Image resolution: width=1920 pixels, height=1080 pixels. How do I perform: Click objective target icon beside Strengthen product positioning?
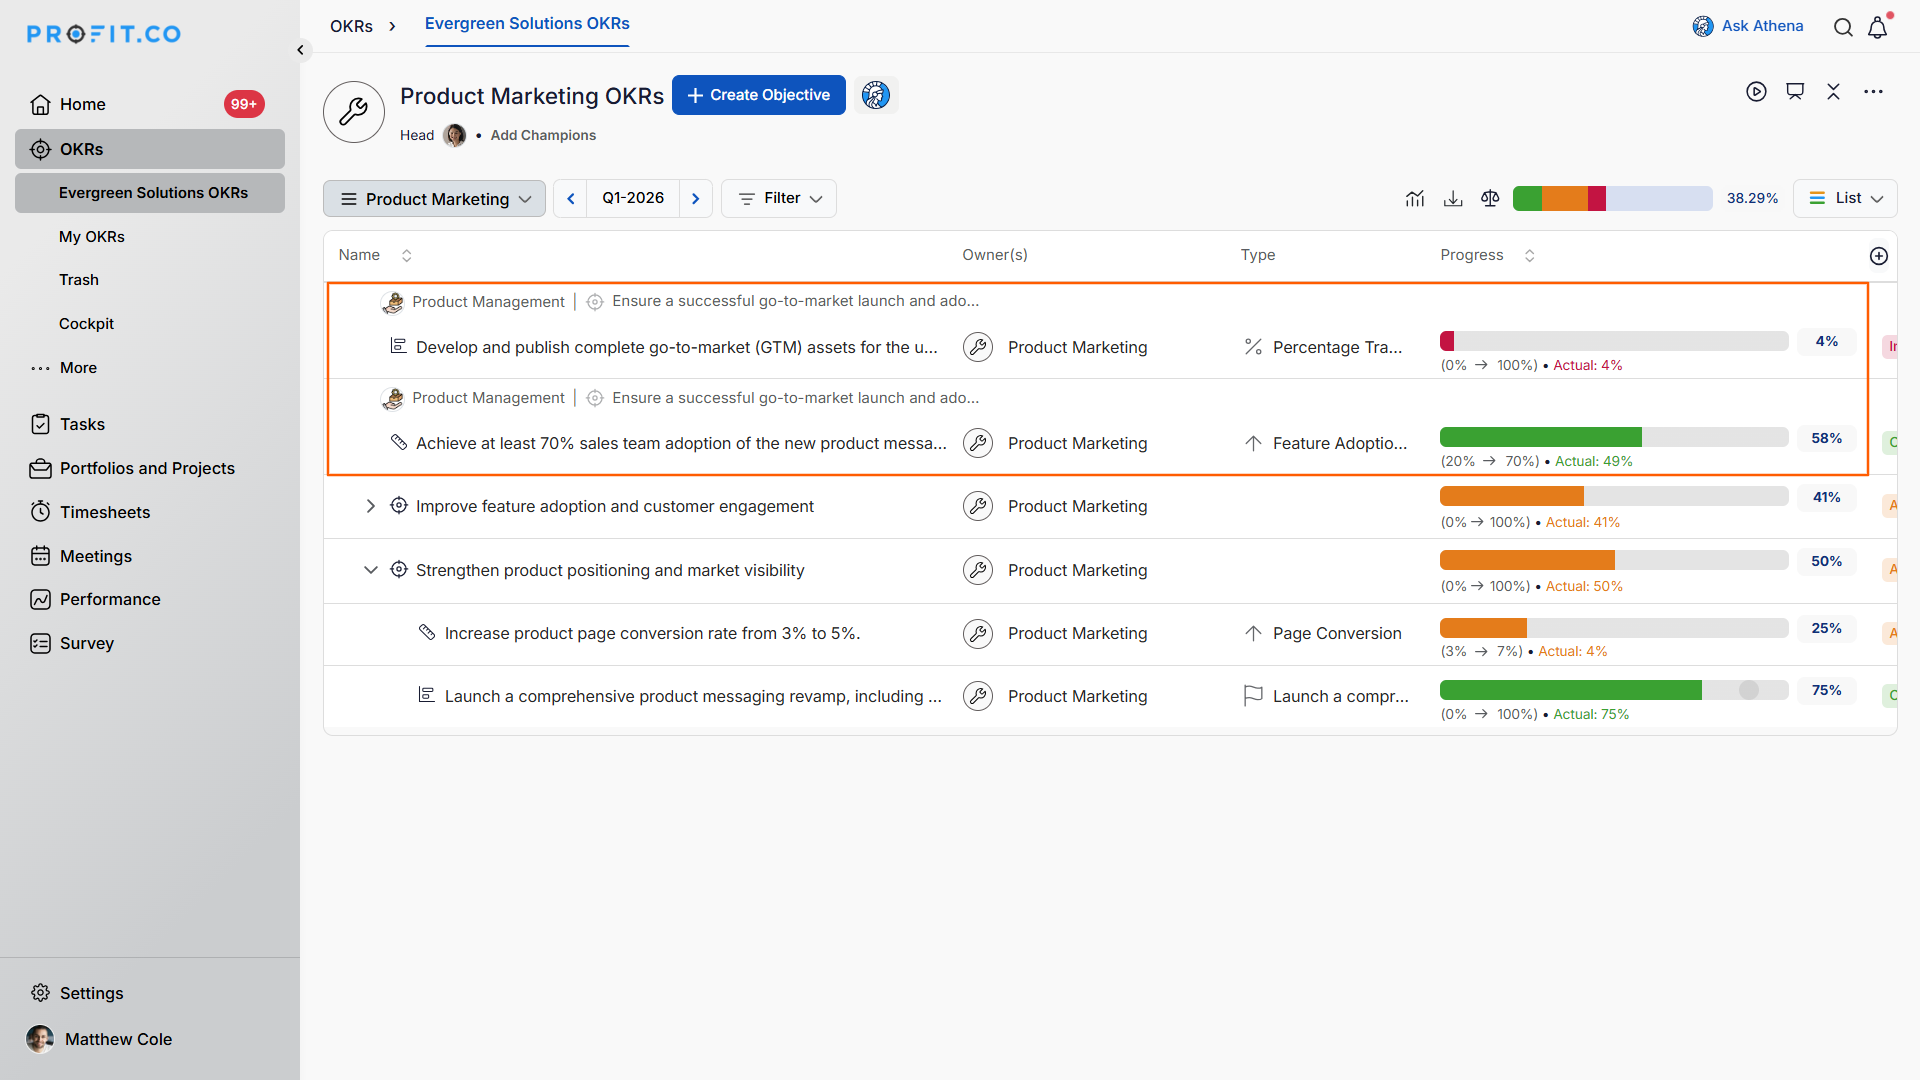(399, 569)
